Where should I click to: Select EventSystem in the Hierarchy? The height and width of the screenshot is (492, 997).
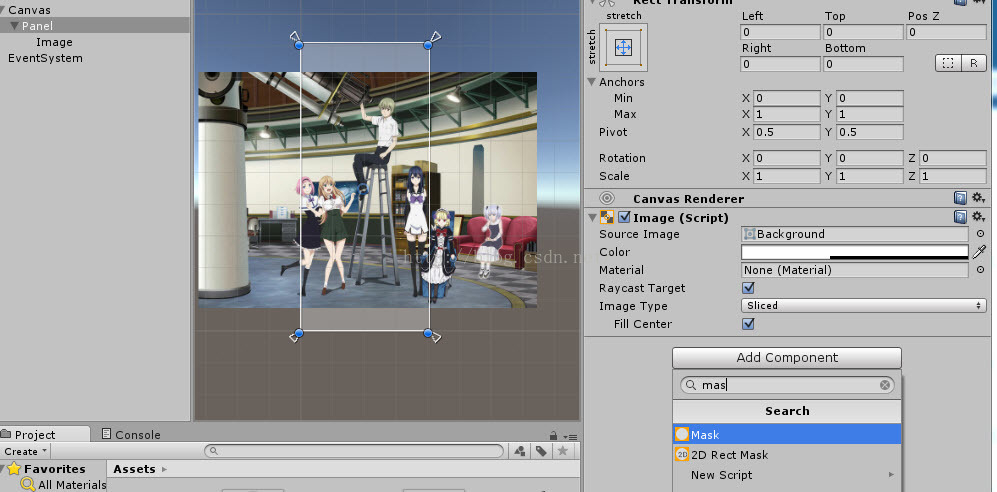(x=45, y=58)
